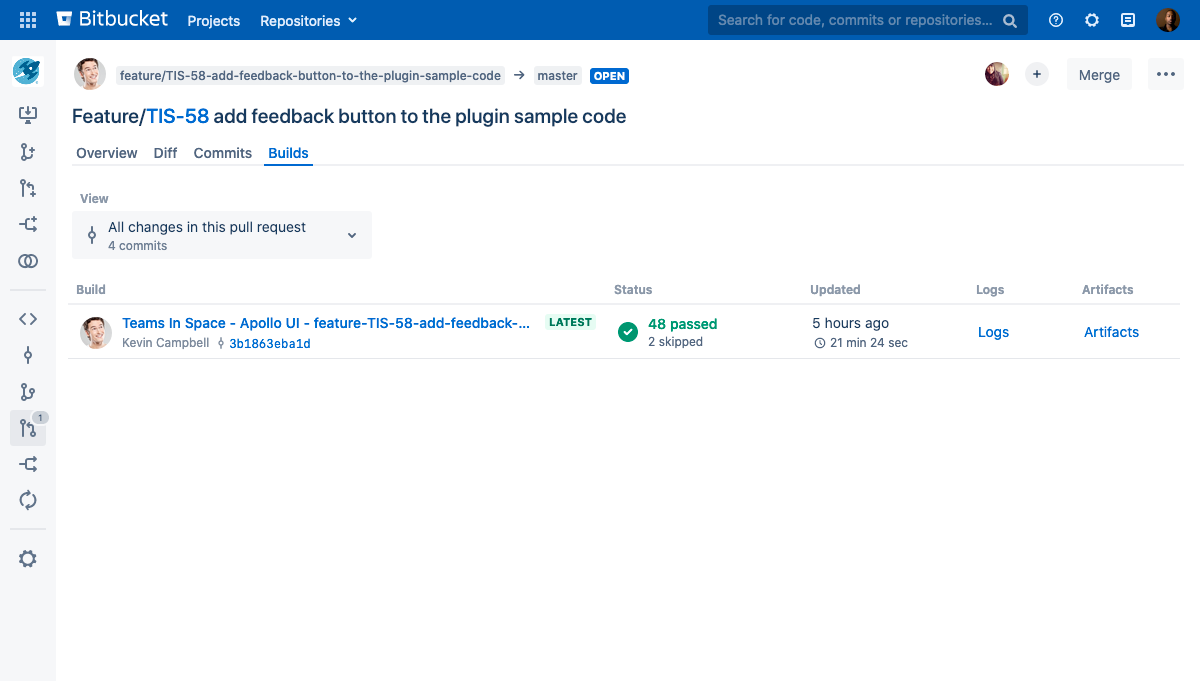Click the pull request author avatar
Viewport: 1200px width, 681px height.
click(x=90, y=75)
